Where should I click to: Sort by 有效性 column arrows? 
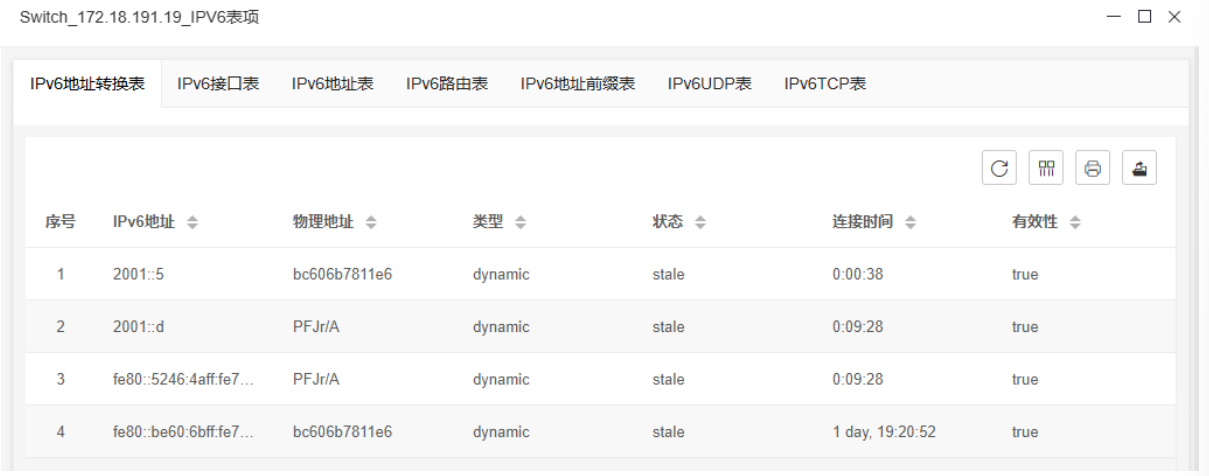[x=1076, y=222]
